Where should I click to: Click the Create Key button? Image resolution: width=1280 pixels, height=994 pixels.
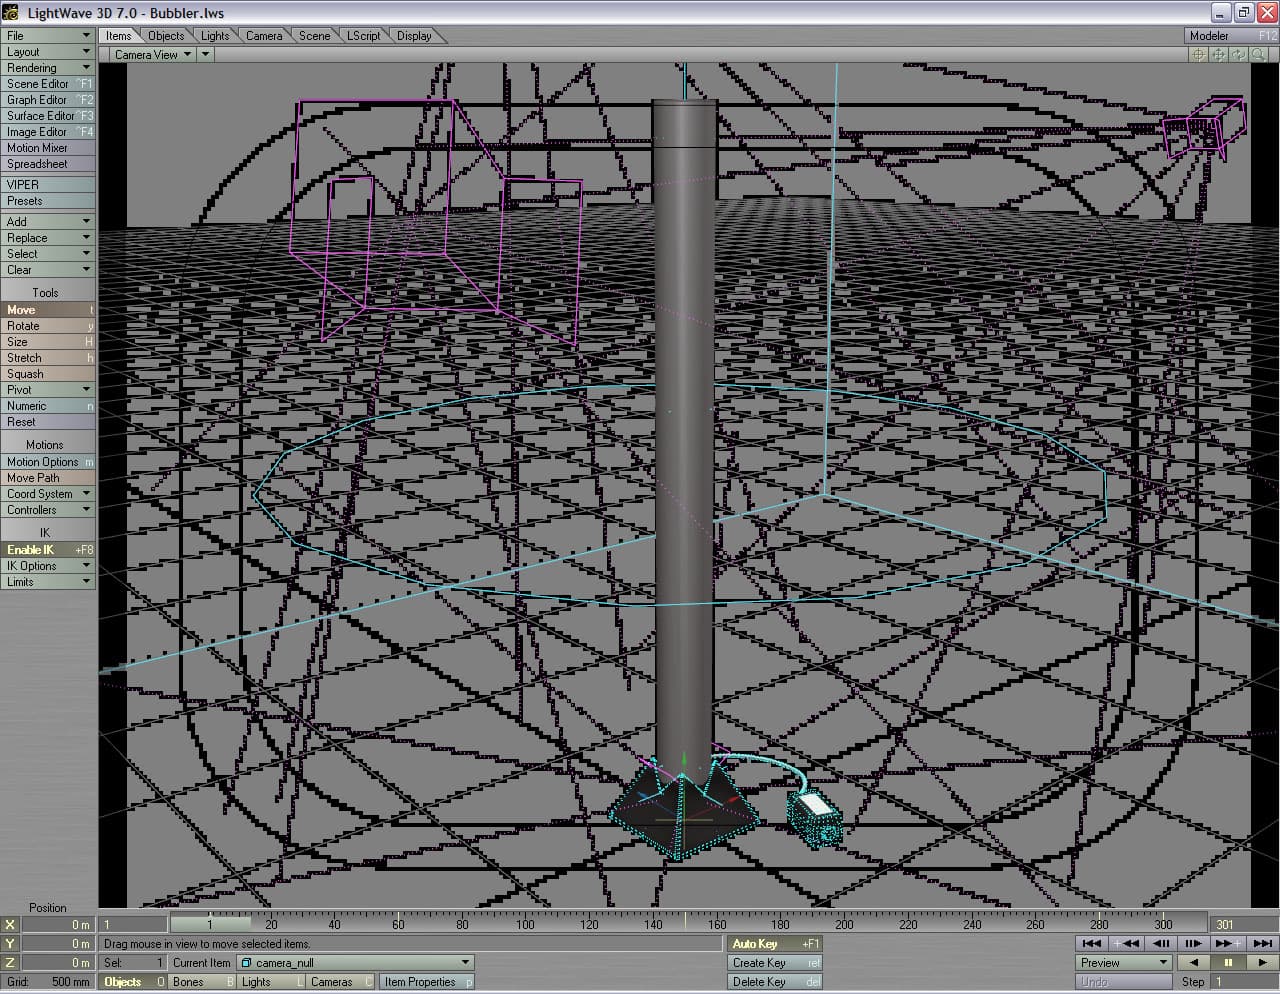click(x=775, y=963)
